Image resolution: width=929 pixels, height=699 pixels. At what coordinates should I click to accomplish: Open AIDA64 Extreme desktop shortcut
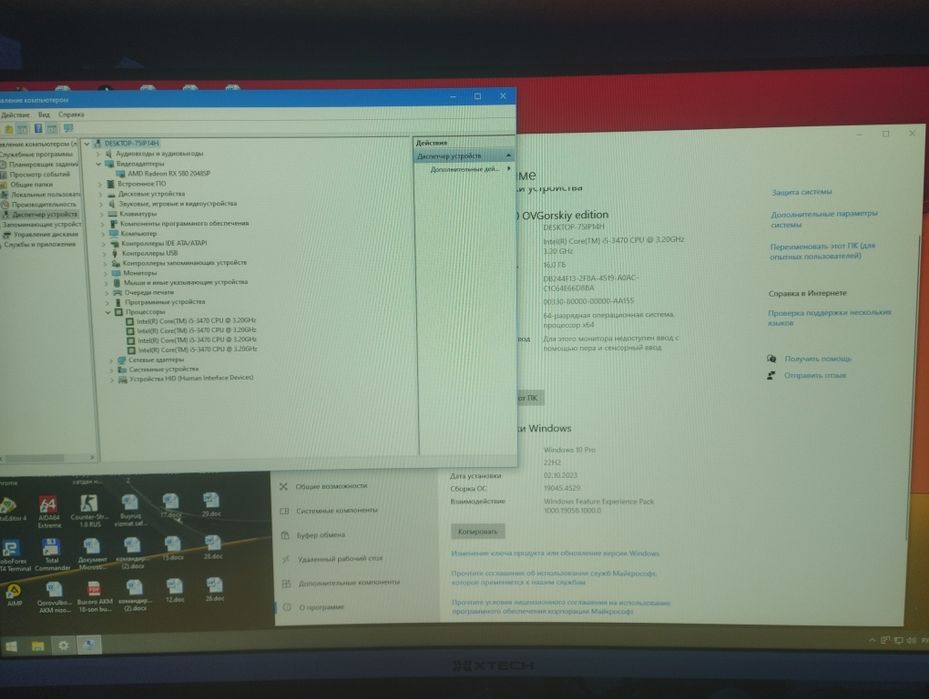(x=49, y=511)
